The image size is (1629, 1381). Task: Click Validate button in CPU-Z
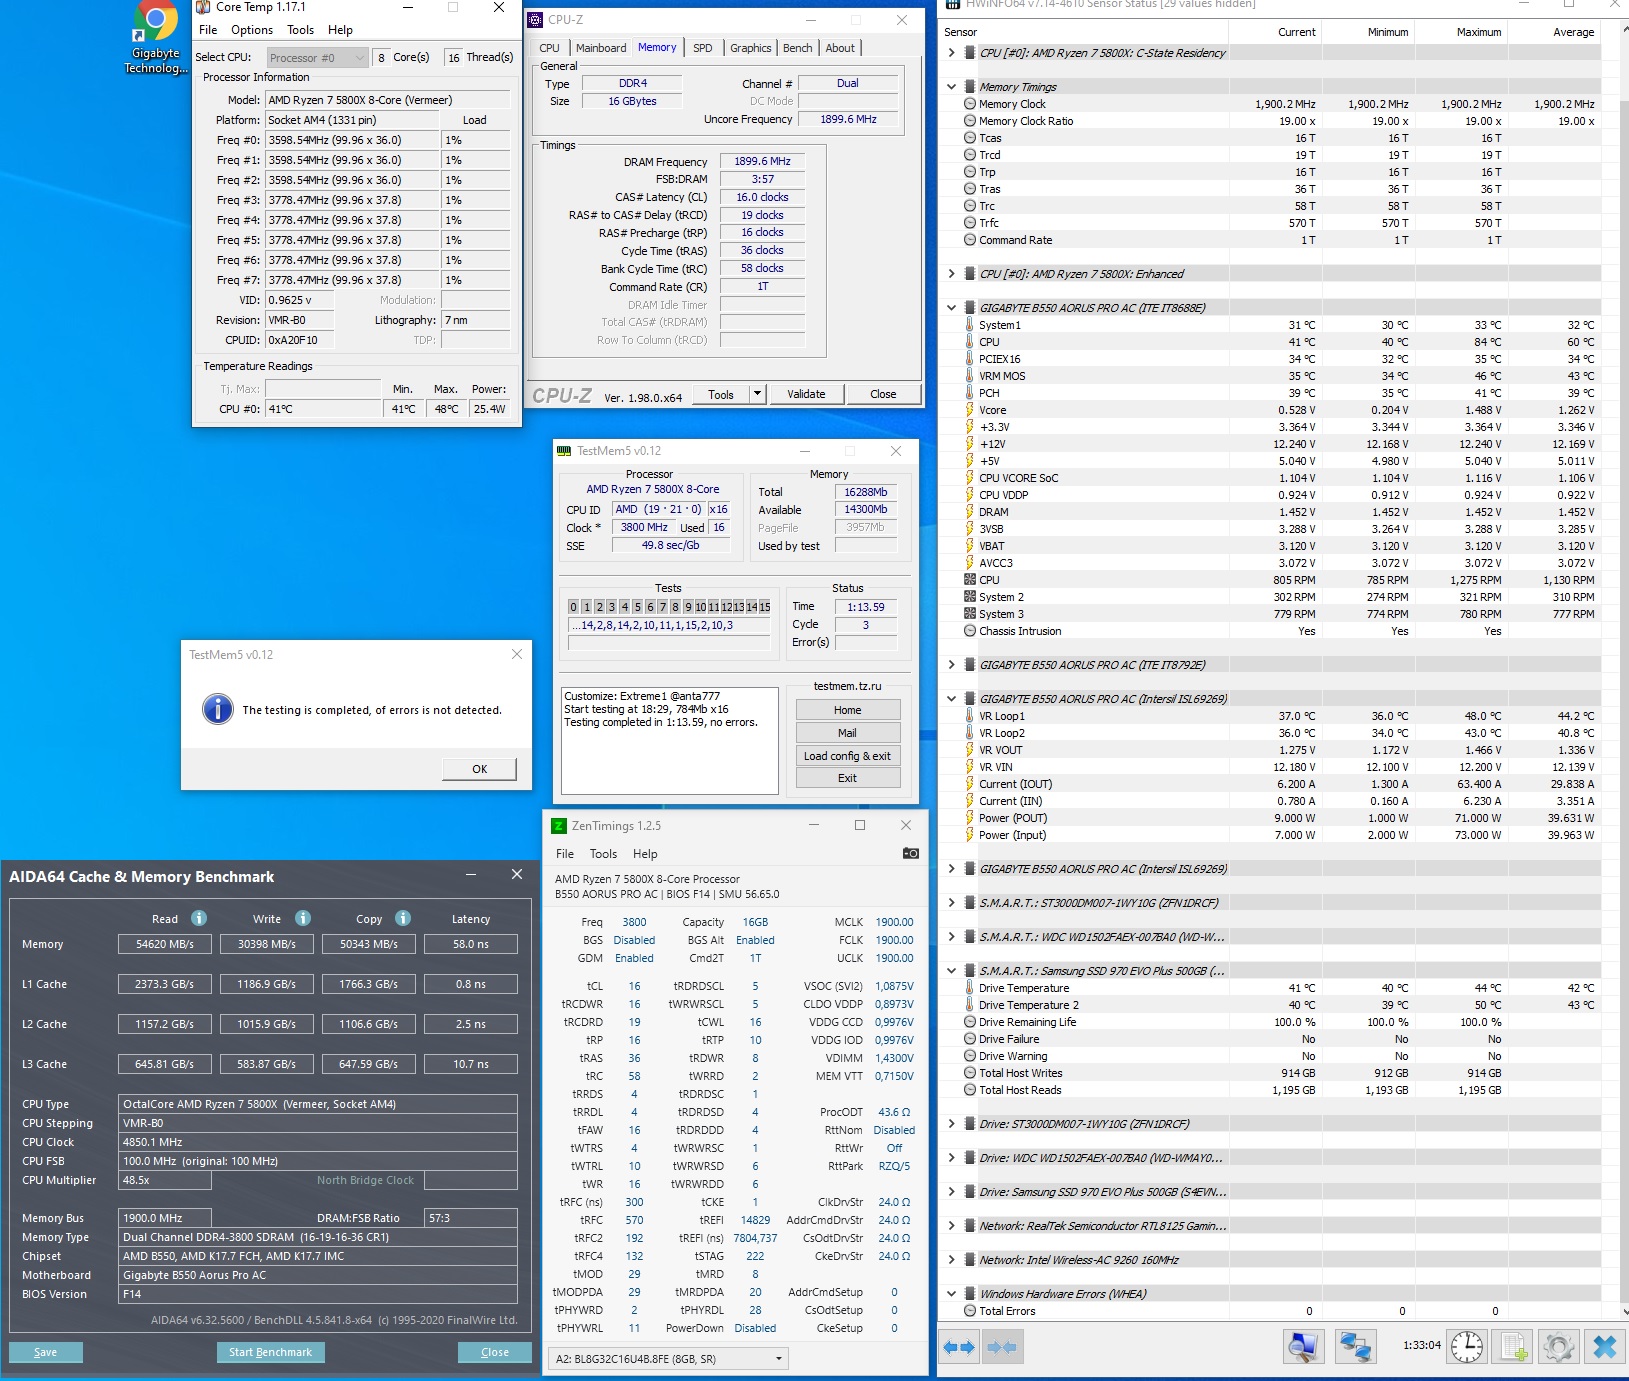point(806,394)
